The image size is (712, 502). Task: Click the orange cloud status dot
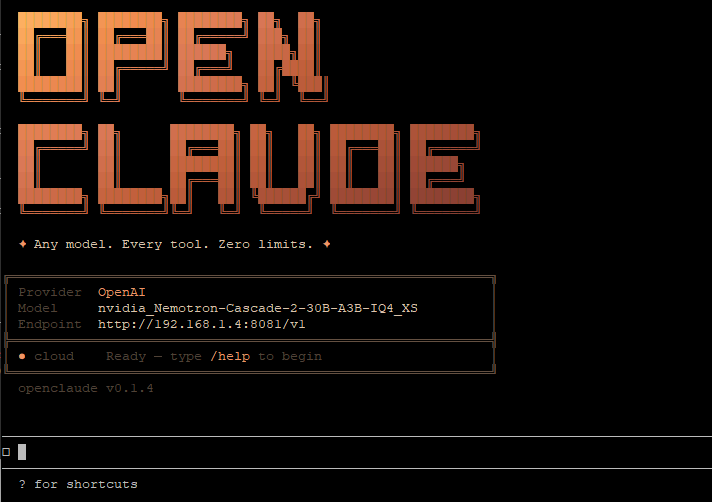pyautogui.click(x=22, y=356)
